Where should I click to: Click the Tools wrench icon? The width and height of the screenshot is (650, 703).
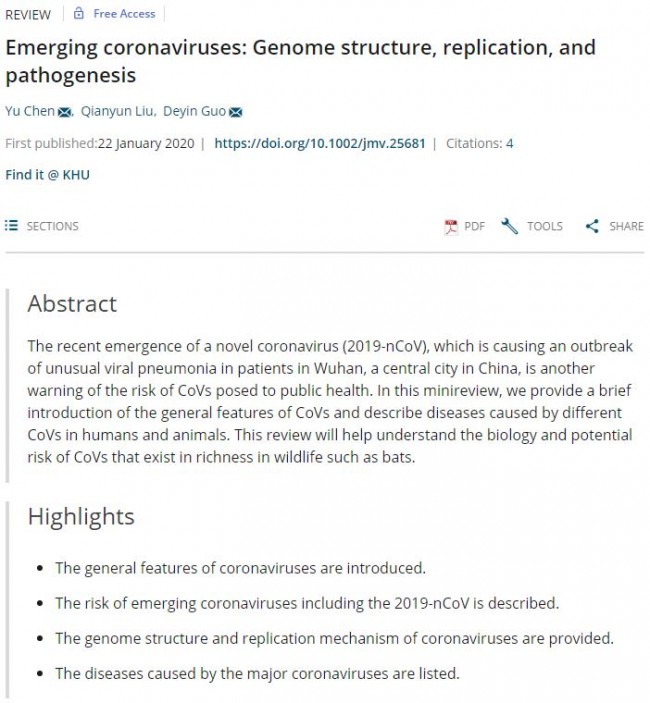click(510, 226)
